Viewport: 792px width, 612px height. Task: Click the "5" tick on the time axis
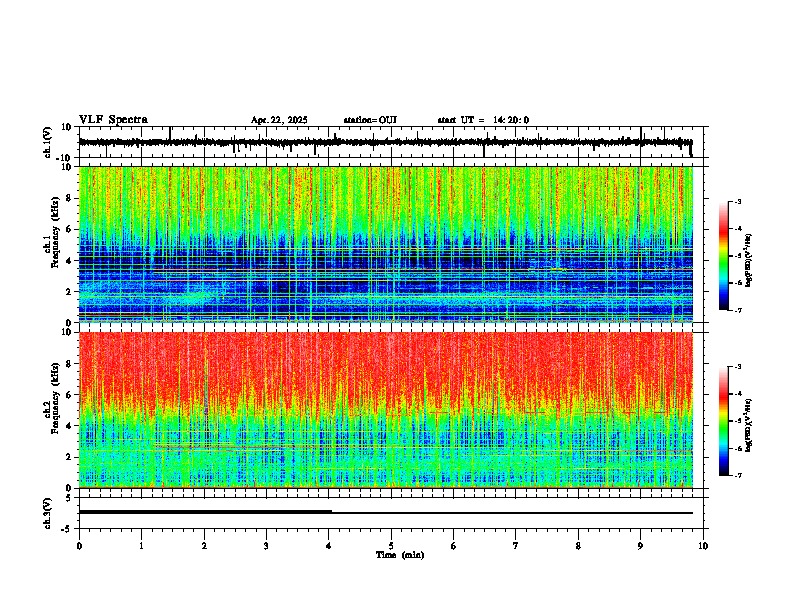[391, 546]
